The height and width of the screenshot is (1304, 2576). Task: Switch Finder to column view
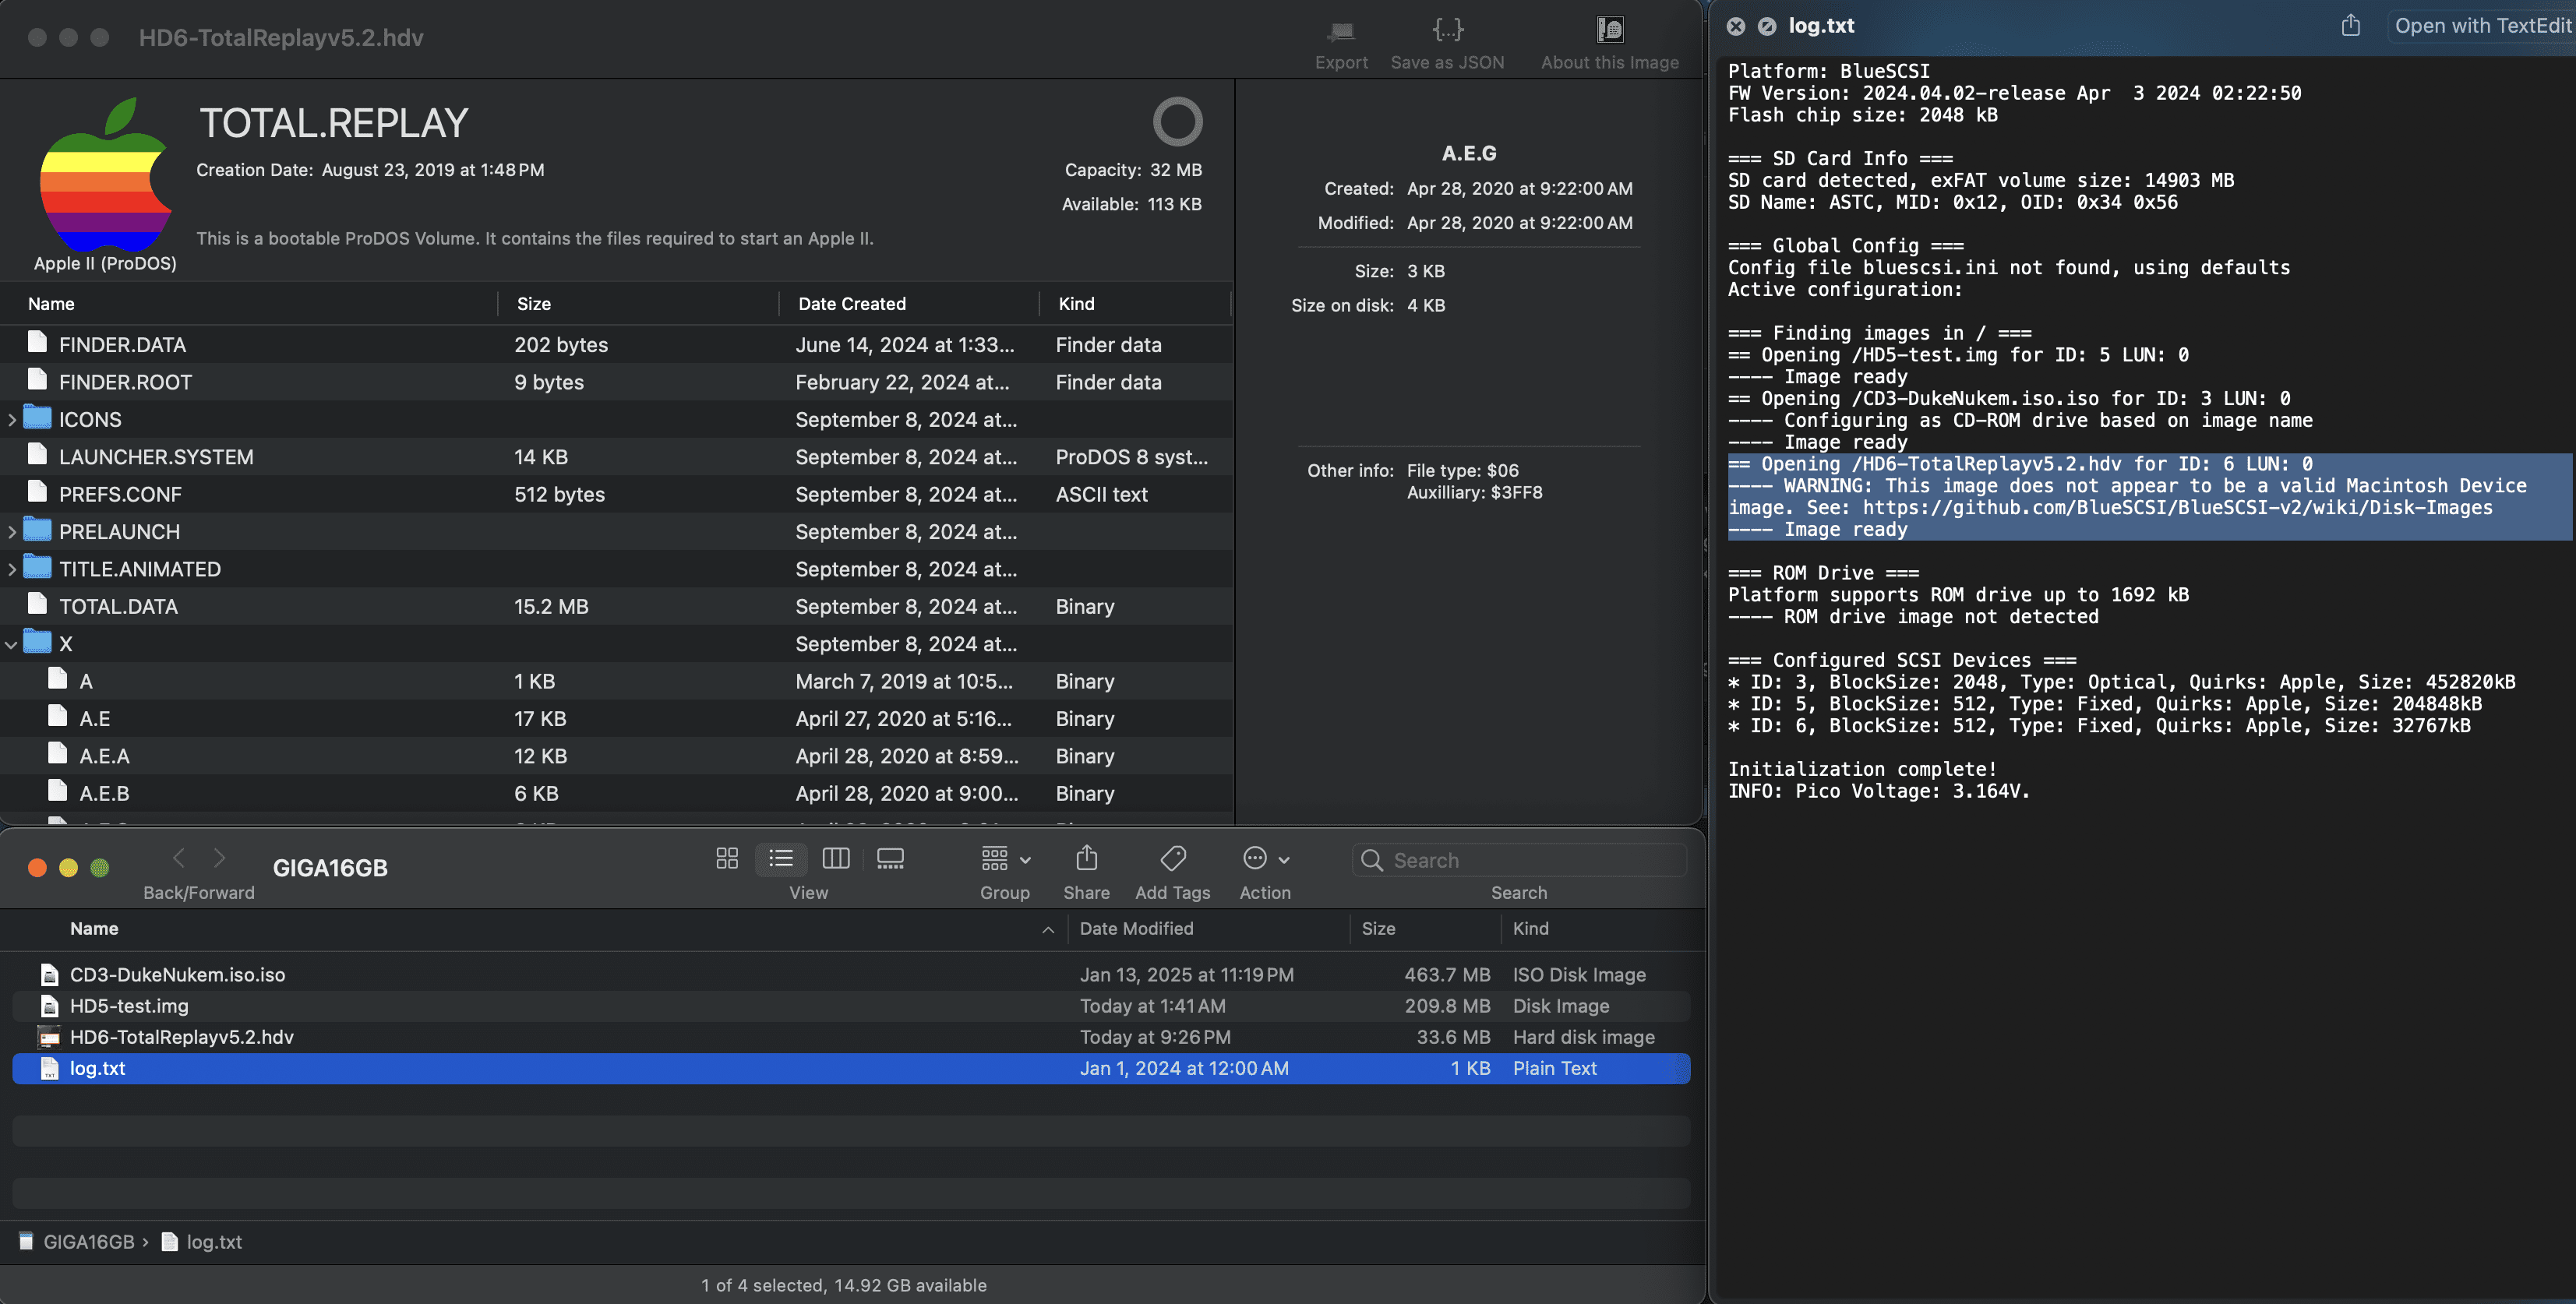[835, 858]
